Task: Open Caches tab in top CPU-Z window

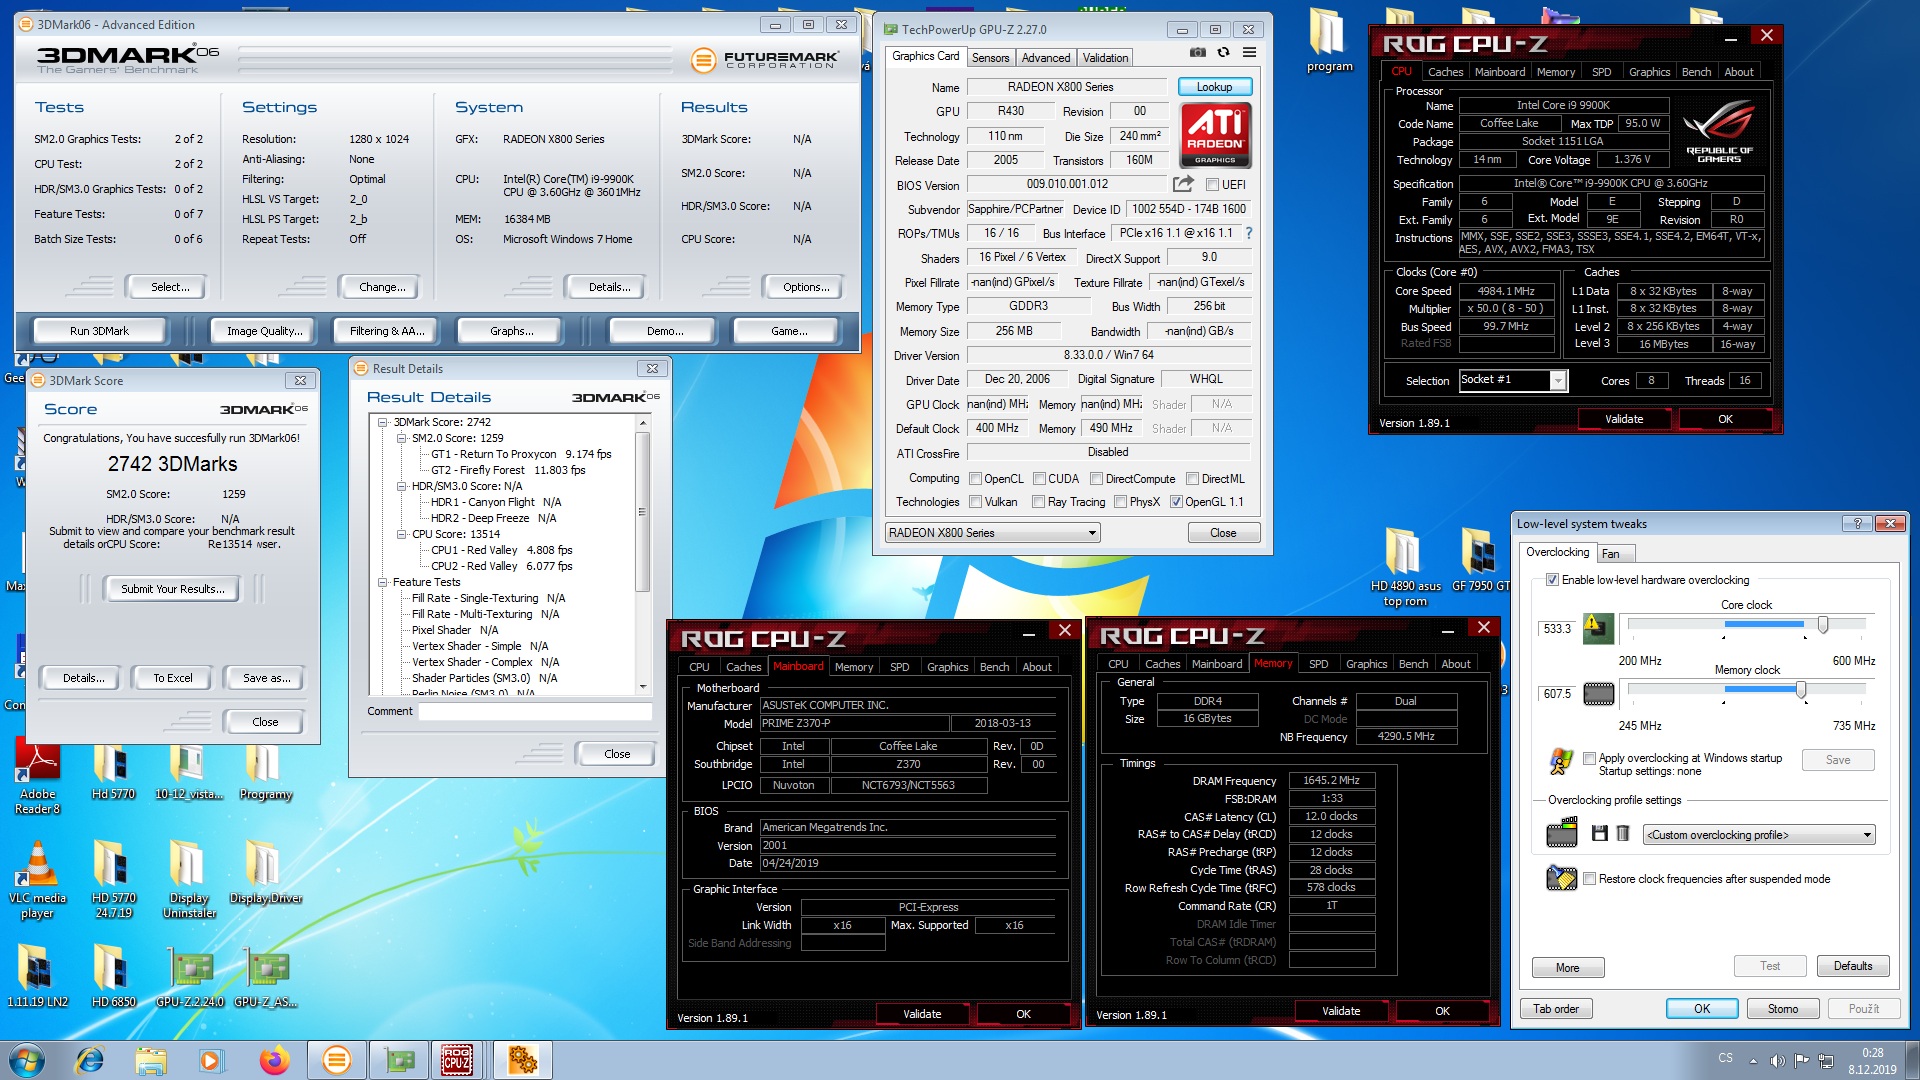Action: coord(1445,72)
